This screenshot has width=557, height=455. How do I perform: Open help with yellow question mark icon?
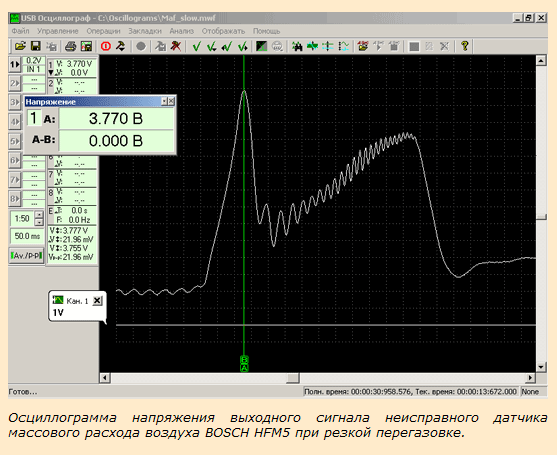[x=464, y=46]
